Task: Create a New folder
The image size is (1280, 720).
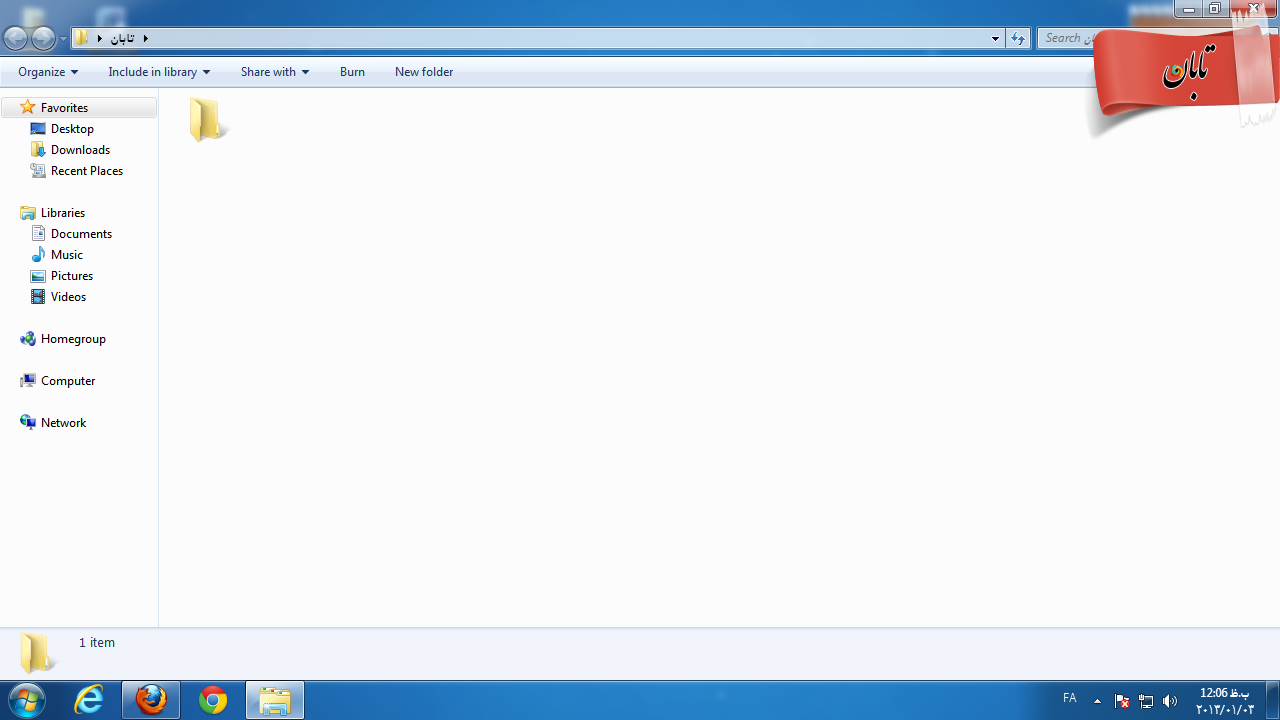Action: (x=424, y=72)
